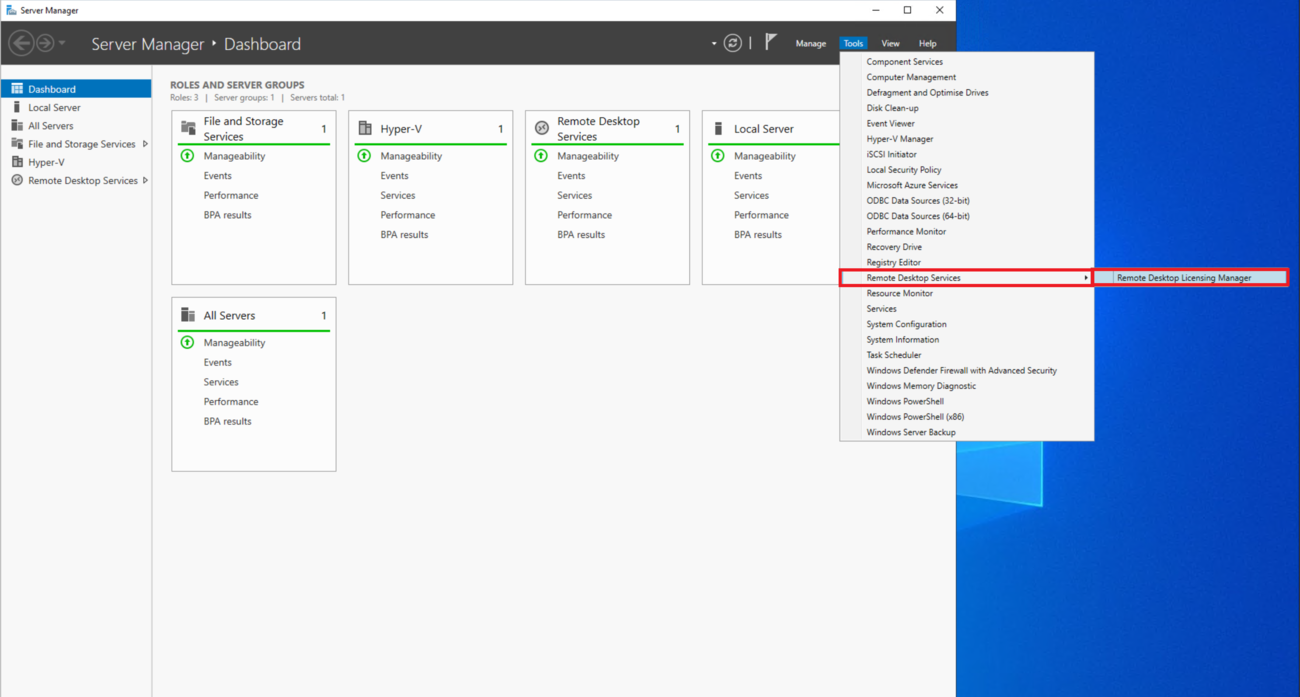1300x697 pixels.
Task: Open the notifications flag icon
Action: click(771, 42)
